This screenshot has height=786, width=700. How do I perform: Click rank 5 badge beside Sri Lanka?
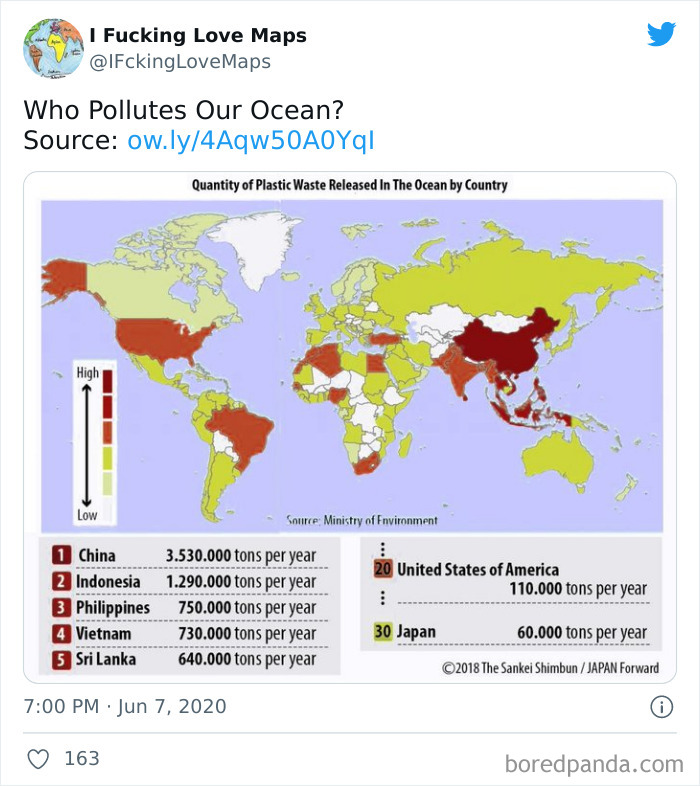[x=61, y=659]
